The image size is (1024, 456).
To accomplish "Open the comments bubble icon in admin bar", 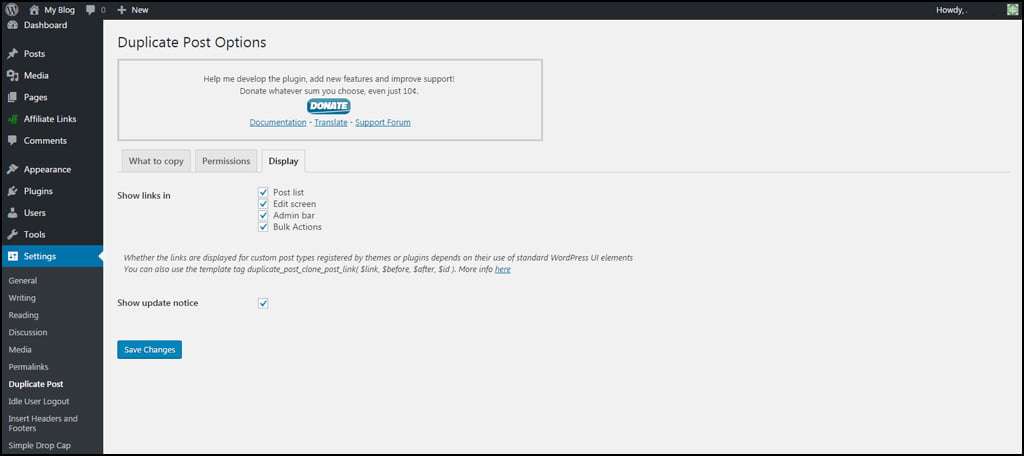I will click(91, 10).
